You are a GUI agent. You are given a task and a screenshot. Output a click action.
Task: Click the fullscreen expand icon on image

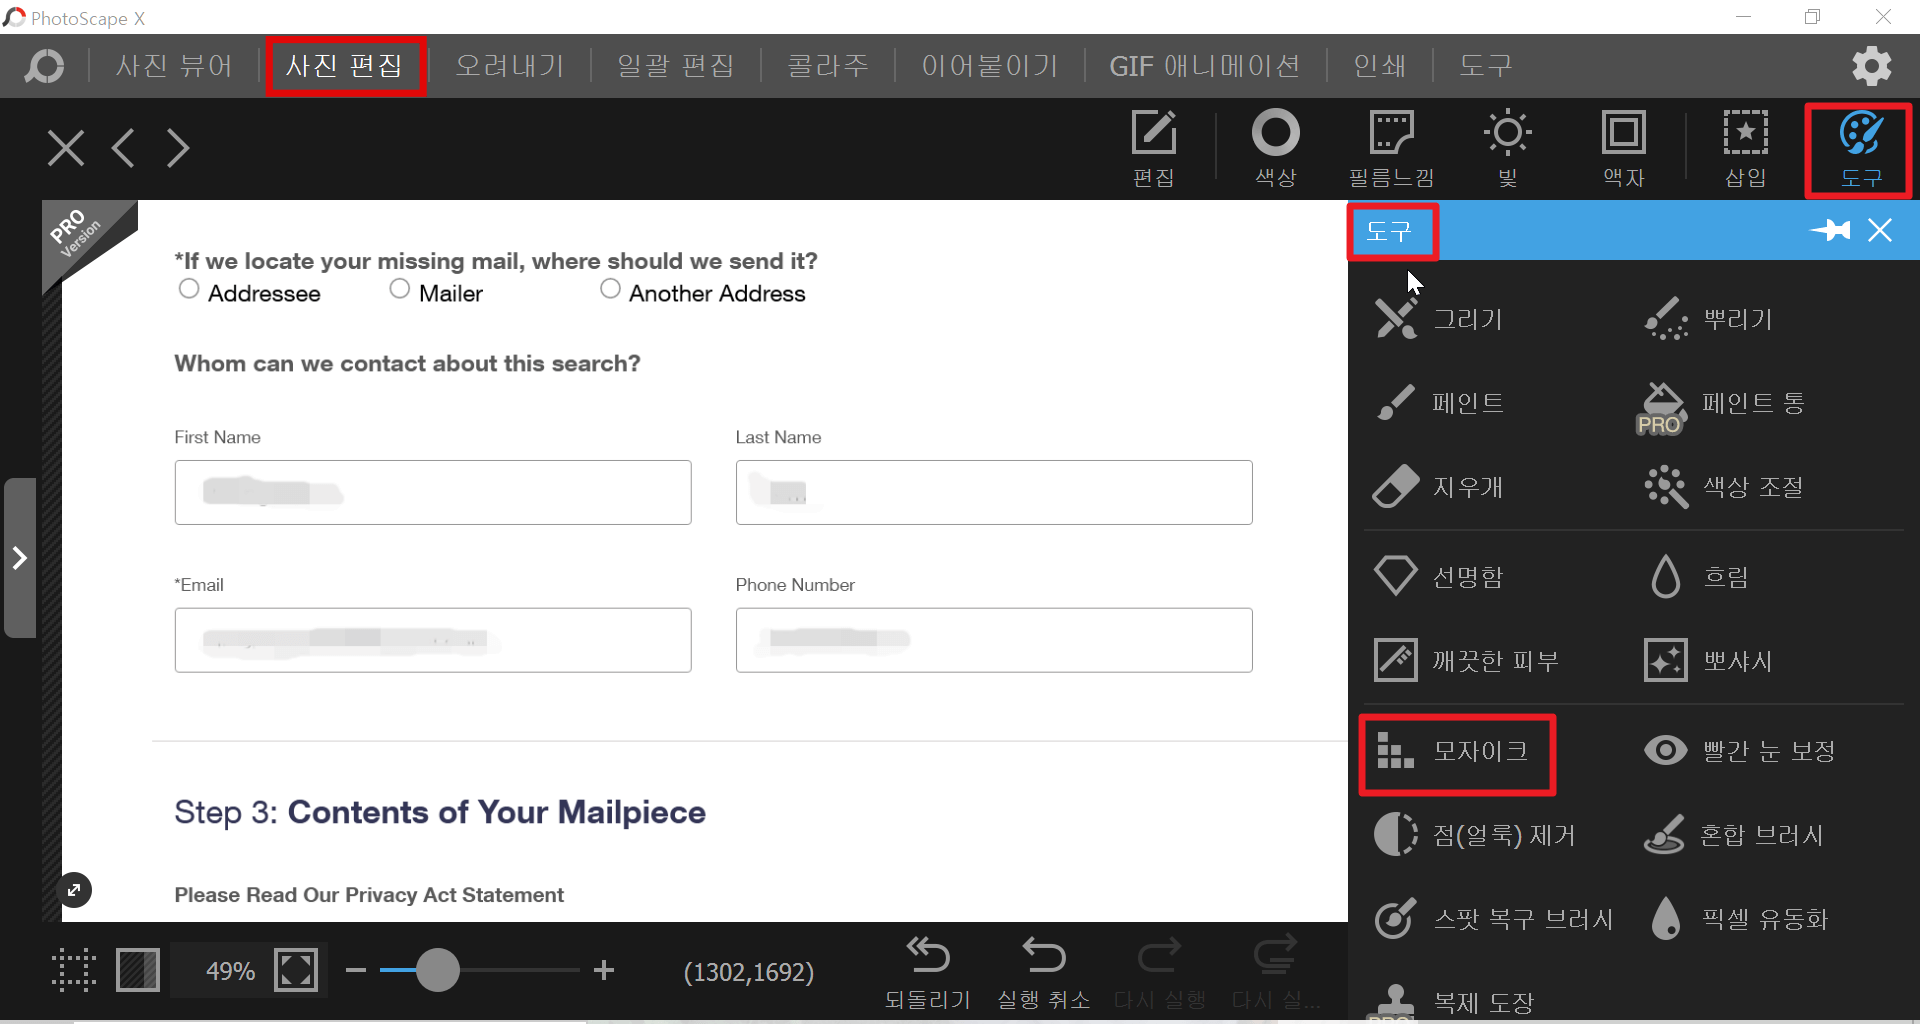74,890
